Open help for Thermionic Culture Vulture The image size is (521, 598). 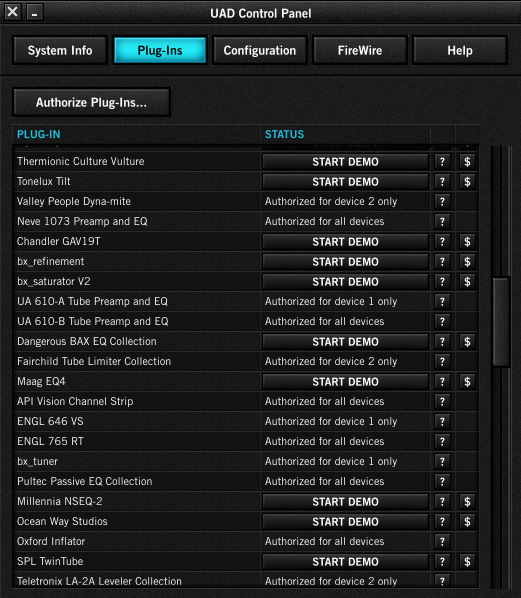442,162
